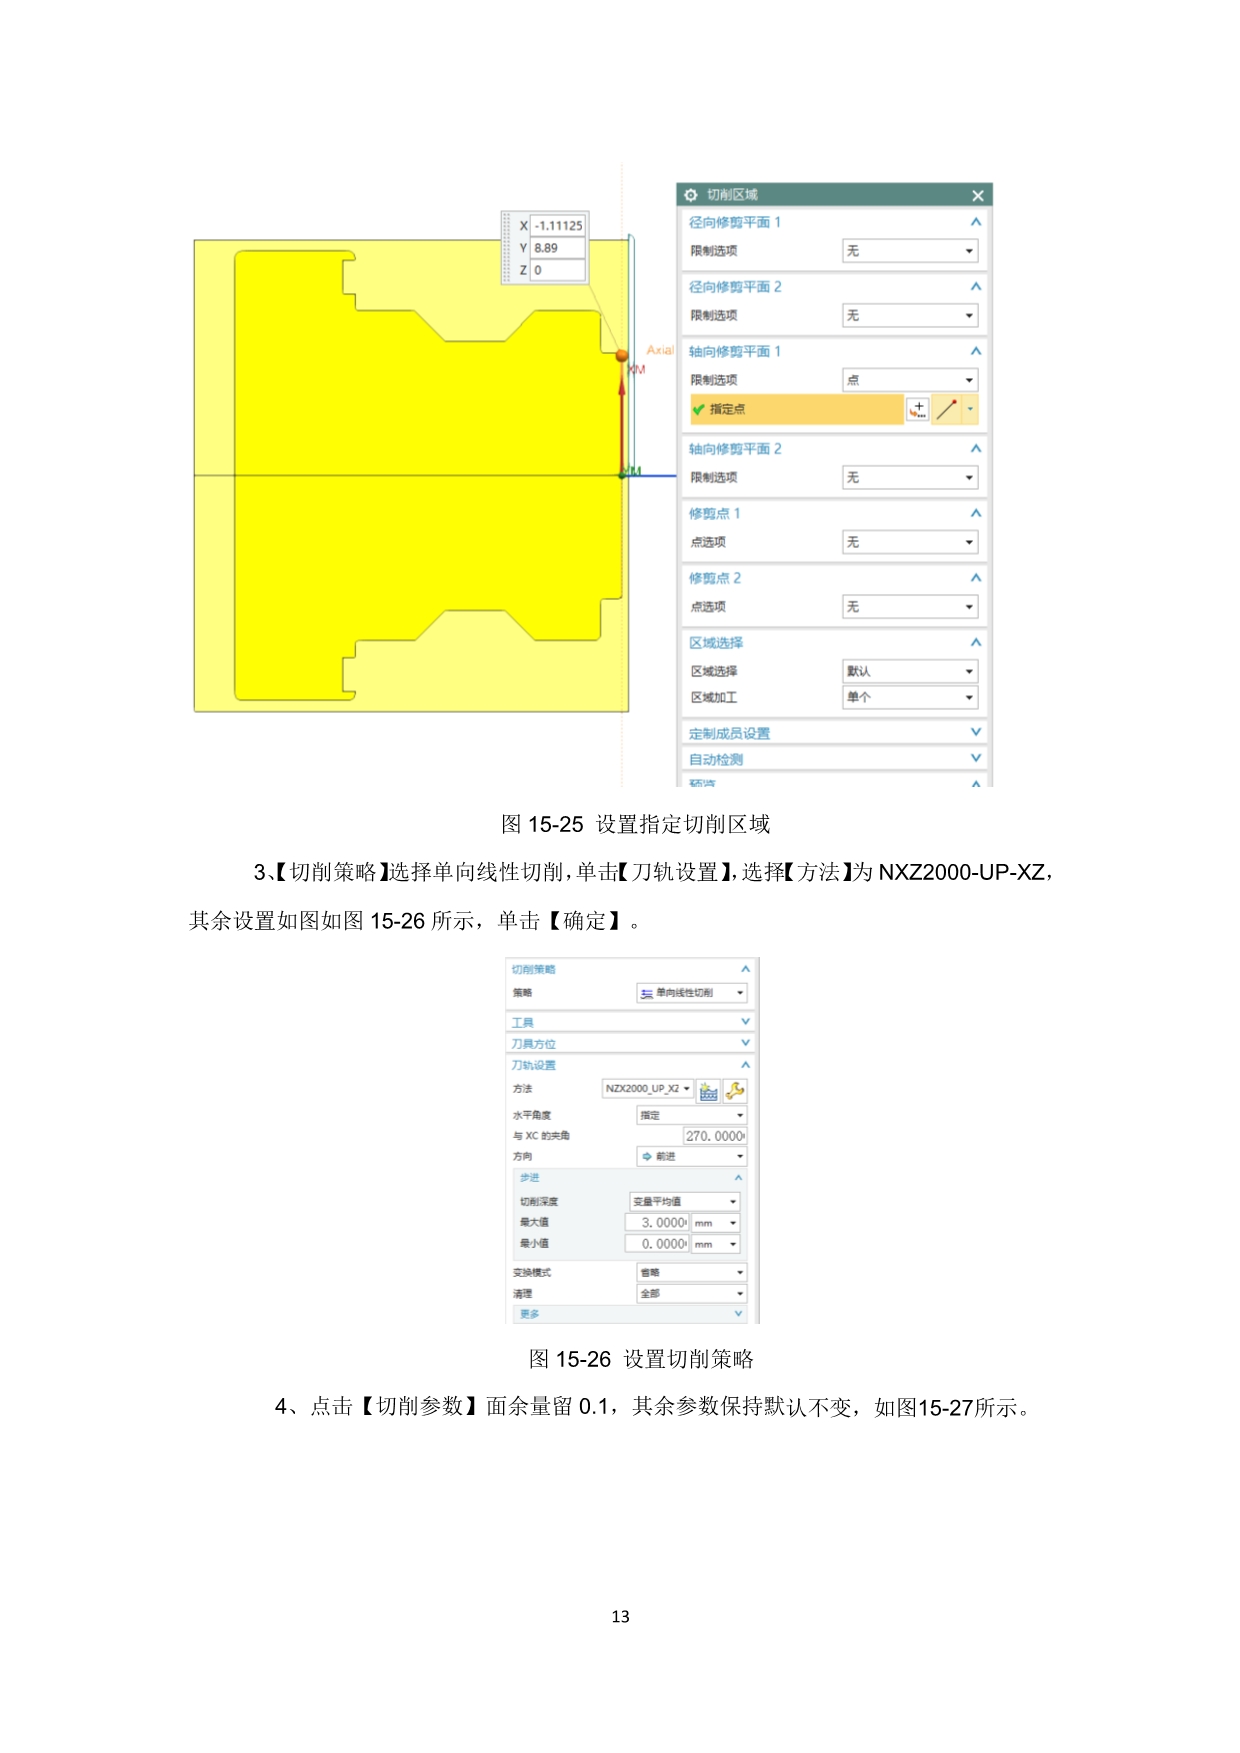Collapse the 刀轨设置 section
1240x1753 pixels.
coord(745,1065)
